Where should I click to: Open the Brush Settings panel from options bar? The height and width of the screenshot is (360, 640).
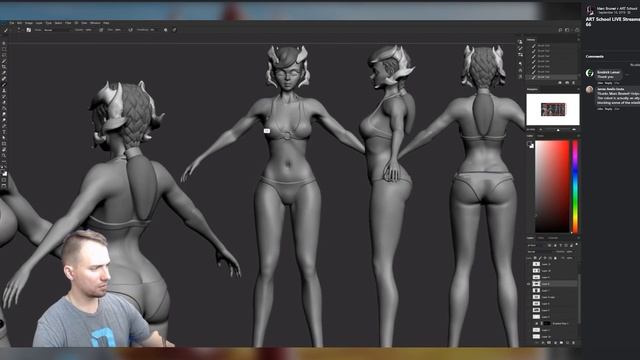[x=29, y=30]
